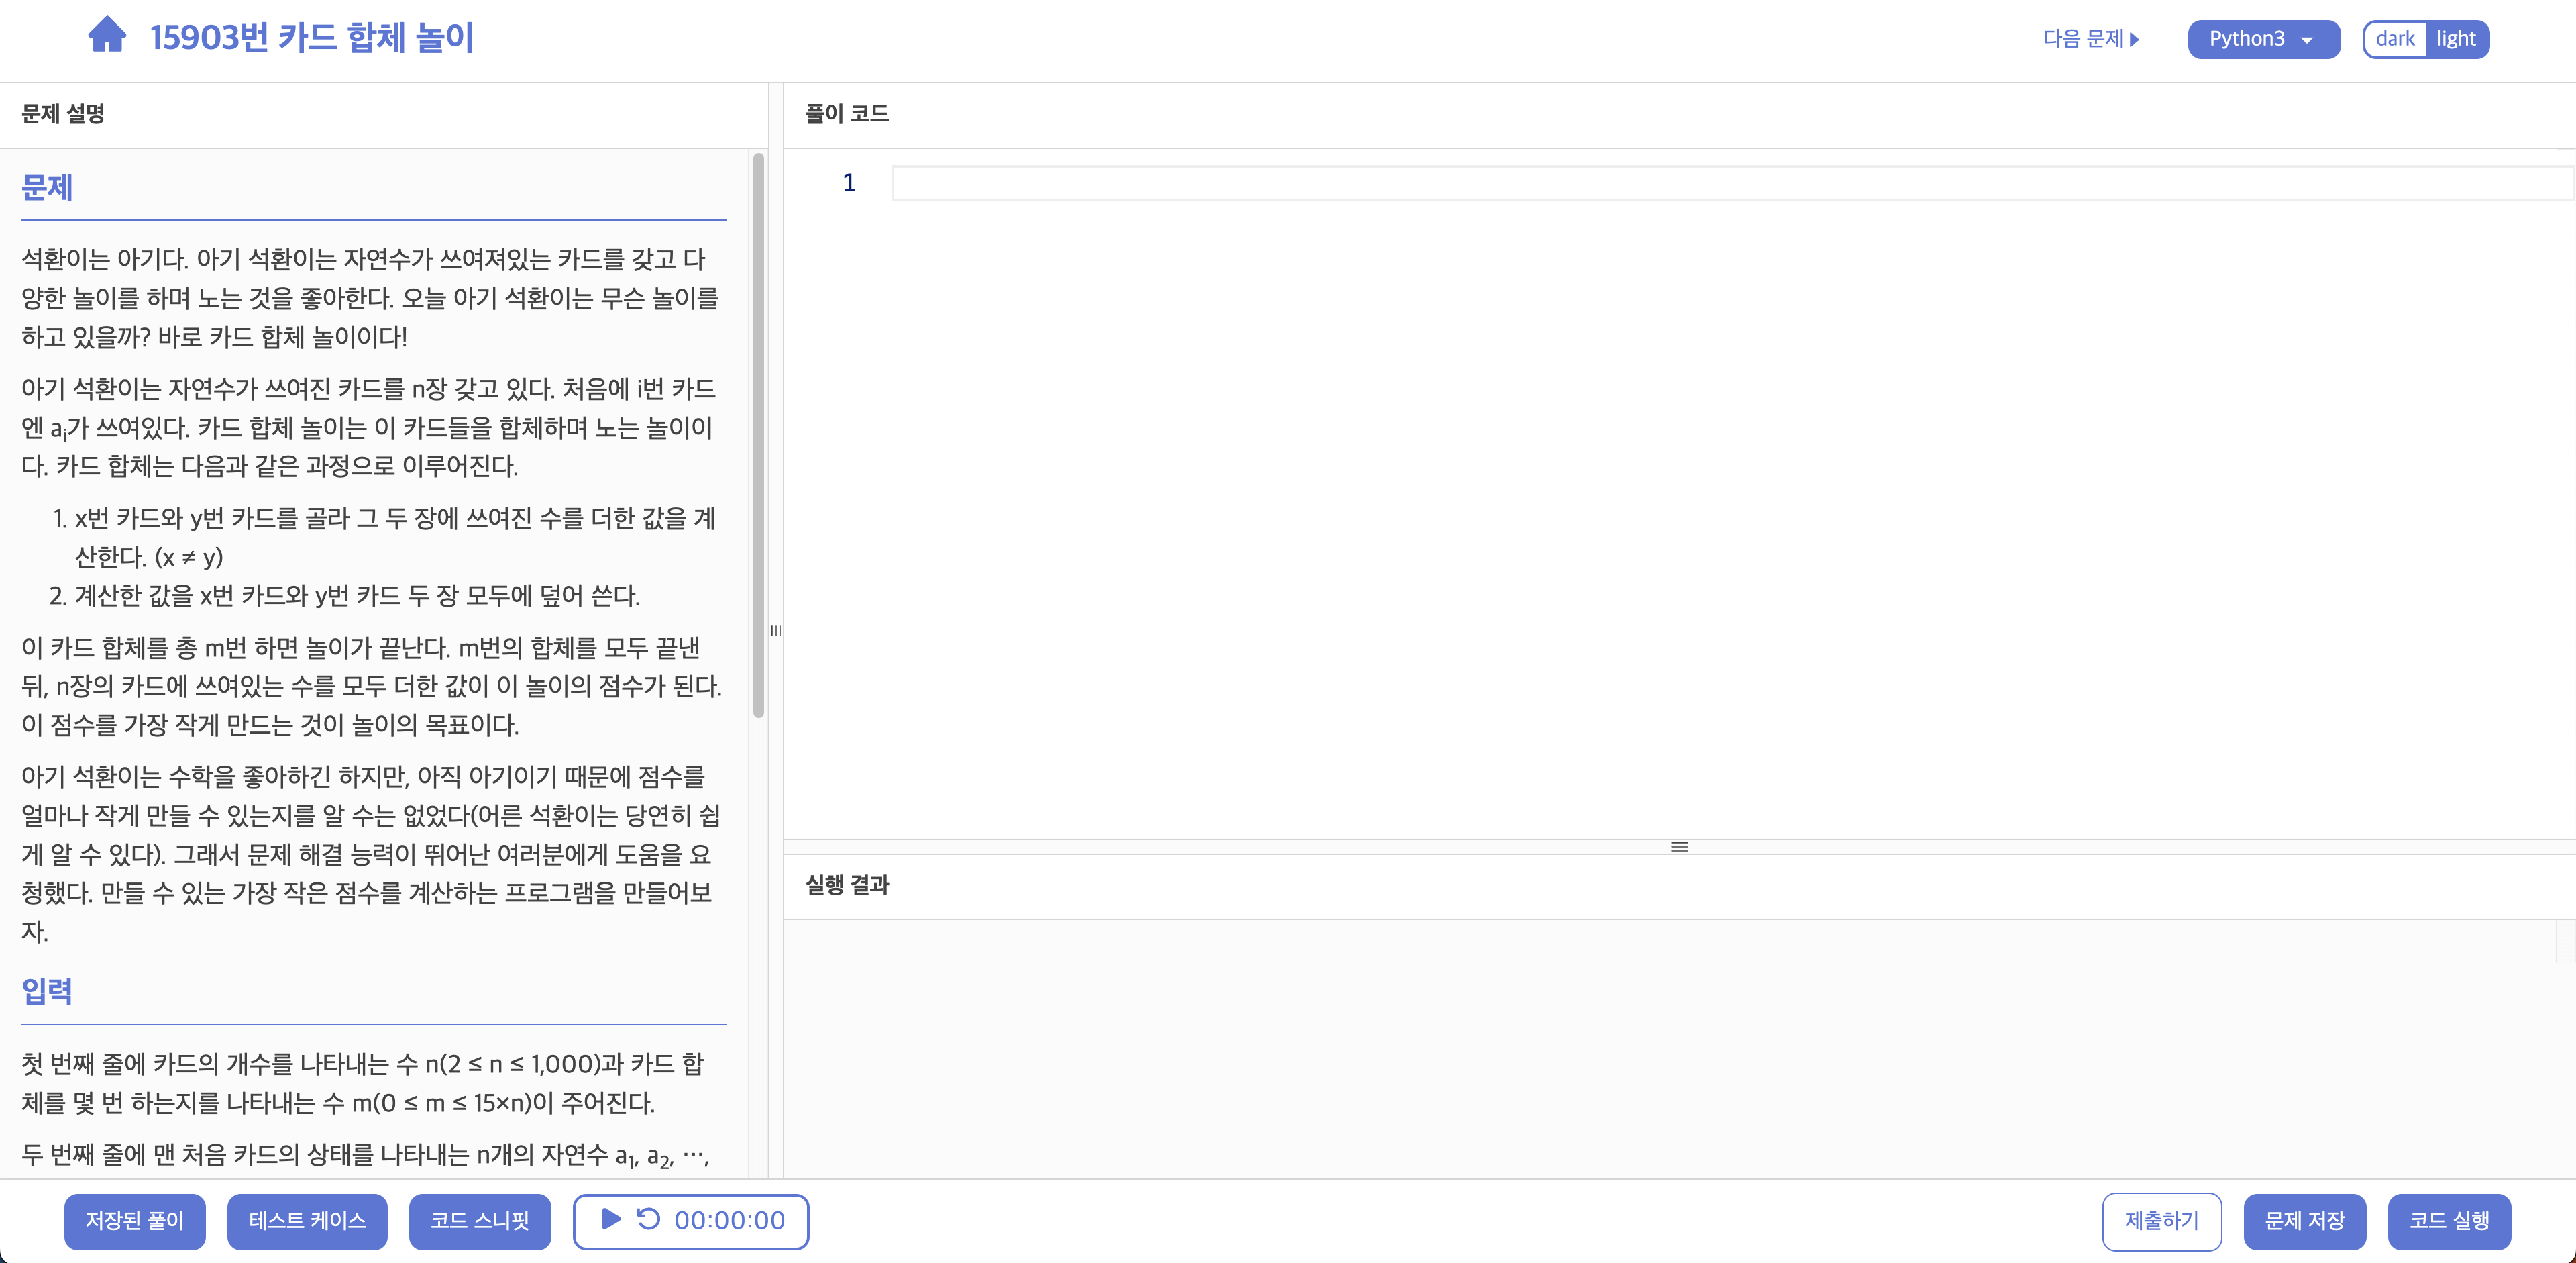Click the next problem arrow icon
The image size is (2576, 1263).
tap(2135, 39)
